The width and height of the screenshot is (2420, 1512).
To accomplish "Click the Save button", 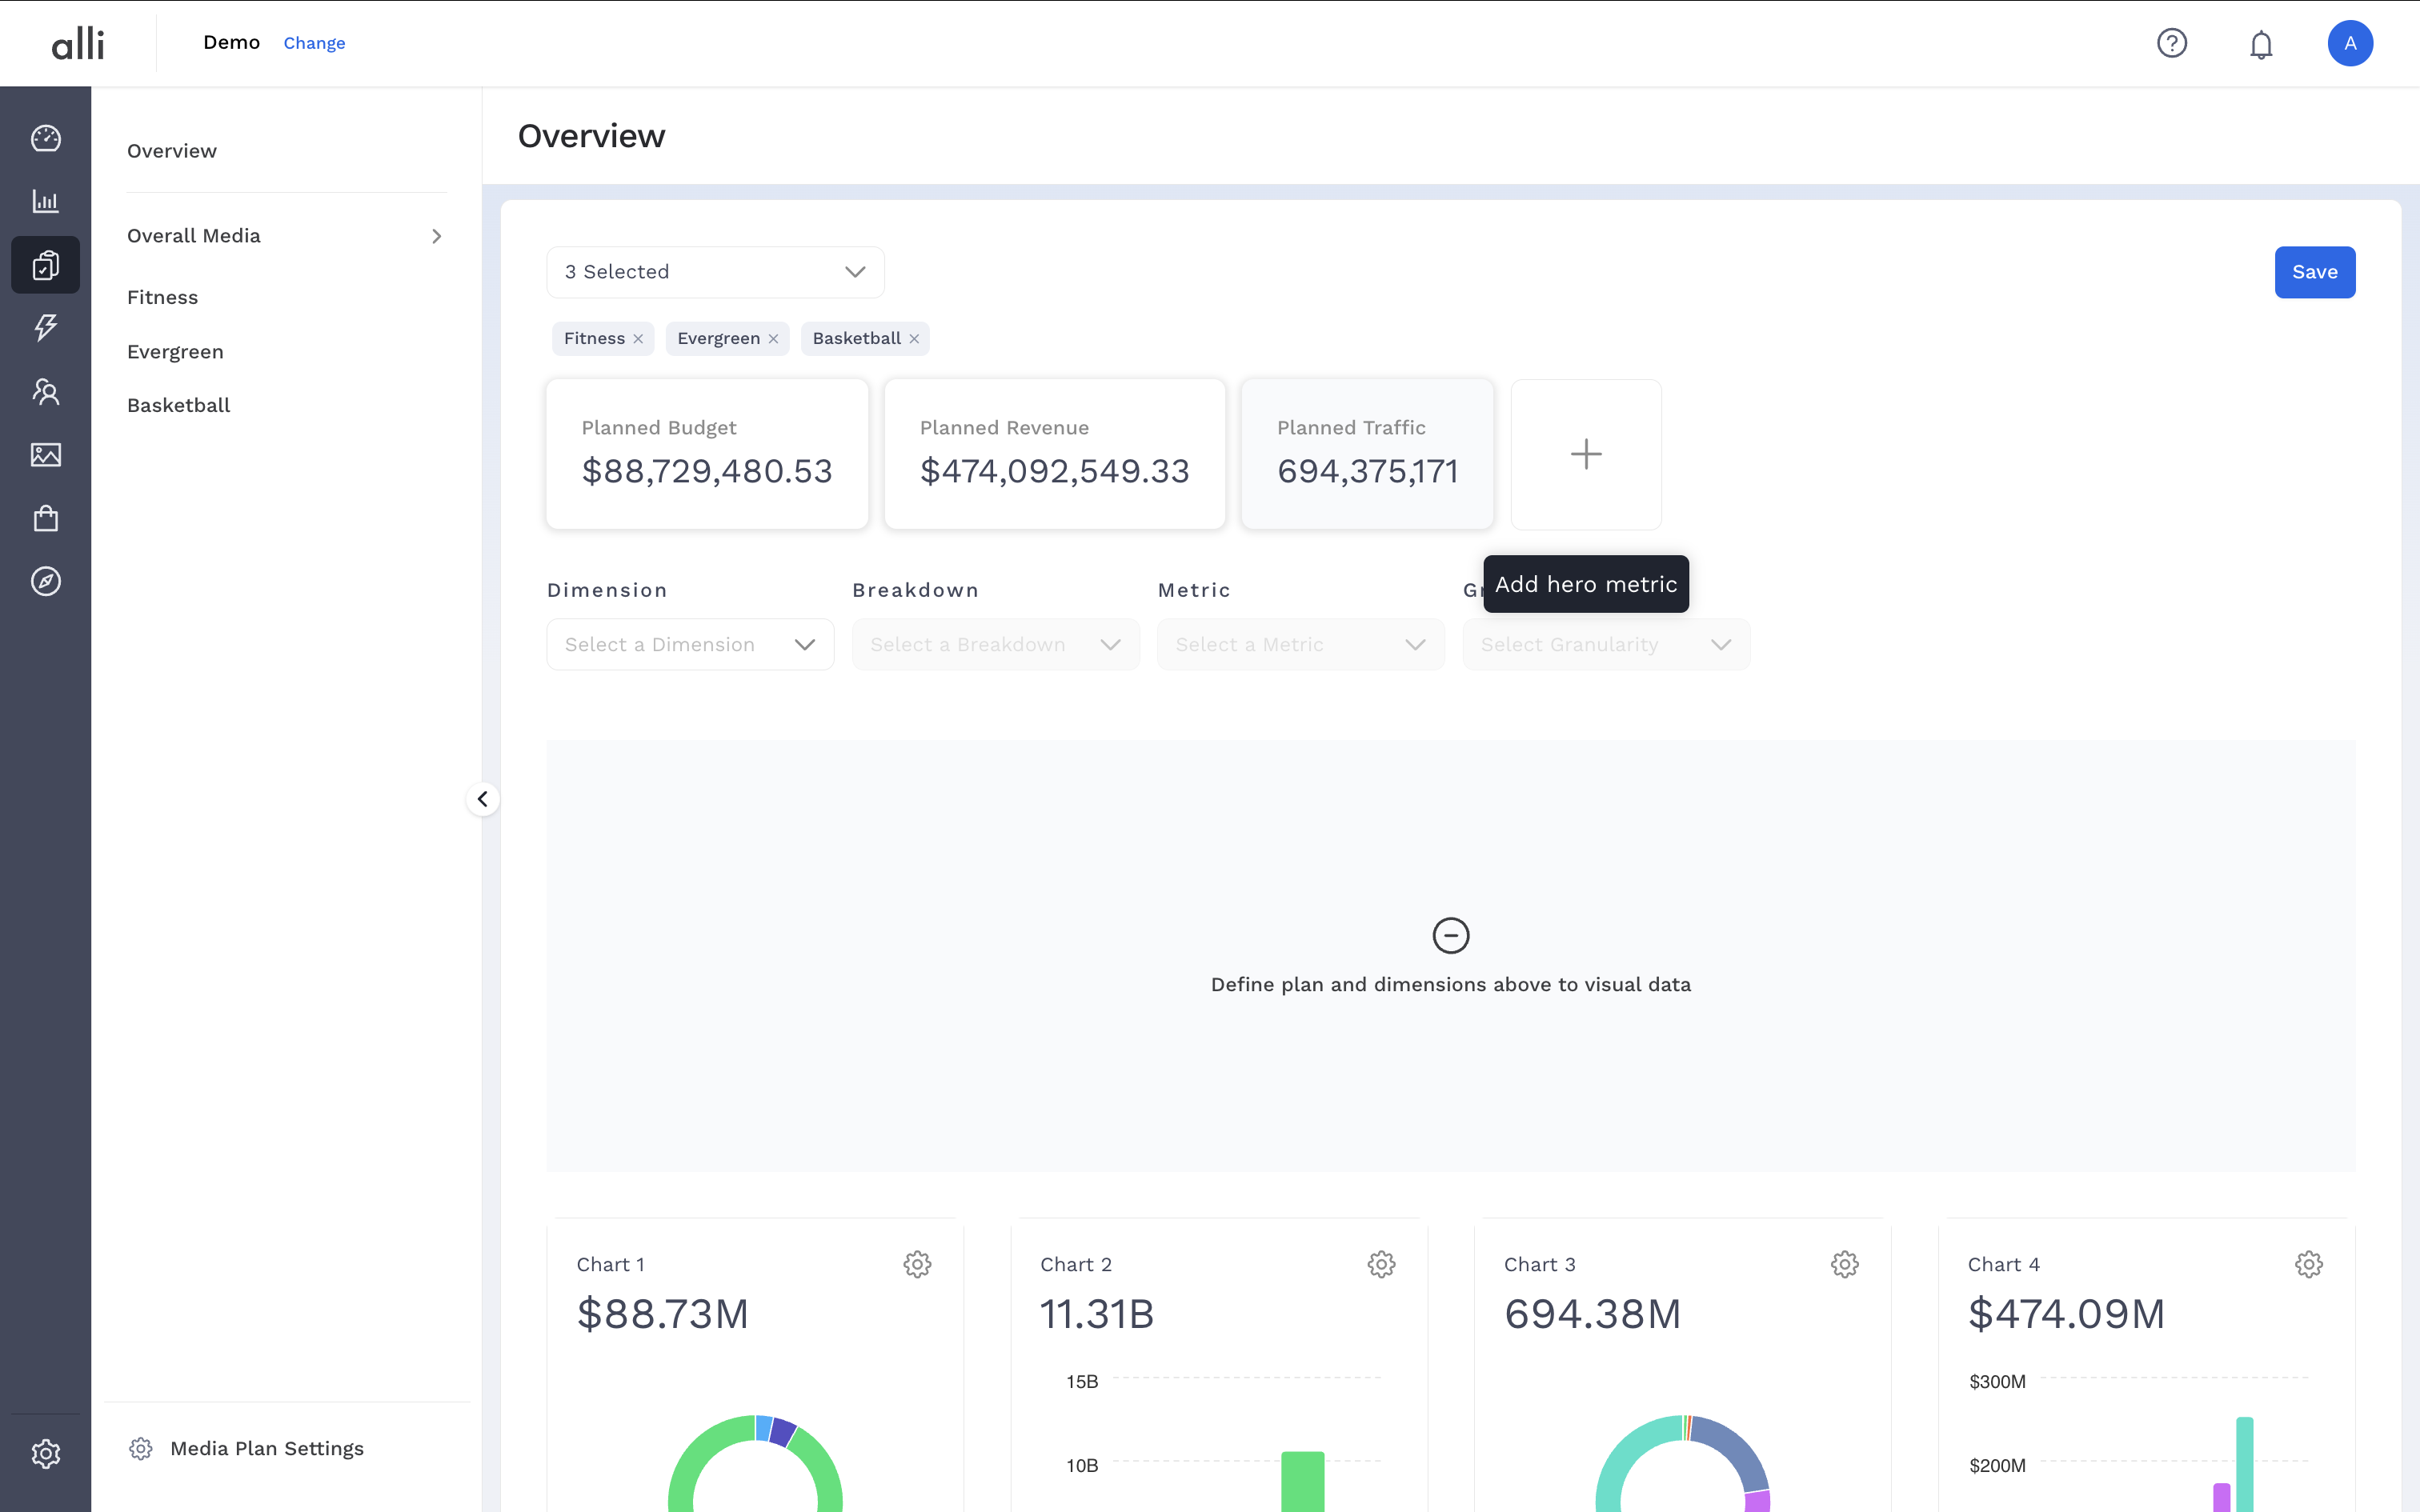I will coord(2314,272).
